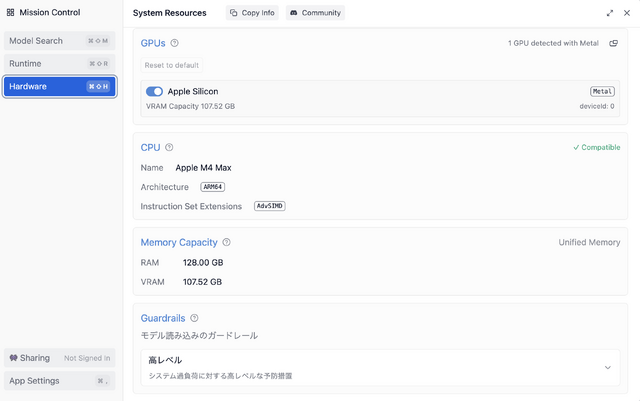Click the Memory Capacity heading
The width and height of the screenshot is (640, 401).
point(179,243)
